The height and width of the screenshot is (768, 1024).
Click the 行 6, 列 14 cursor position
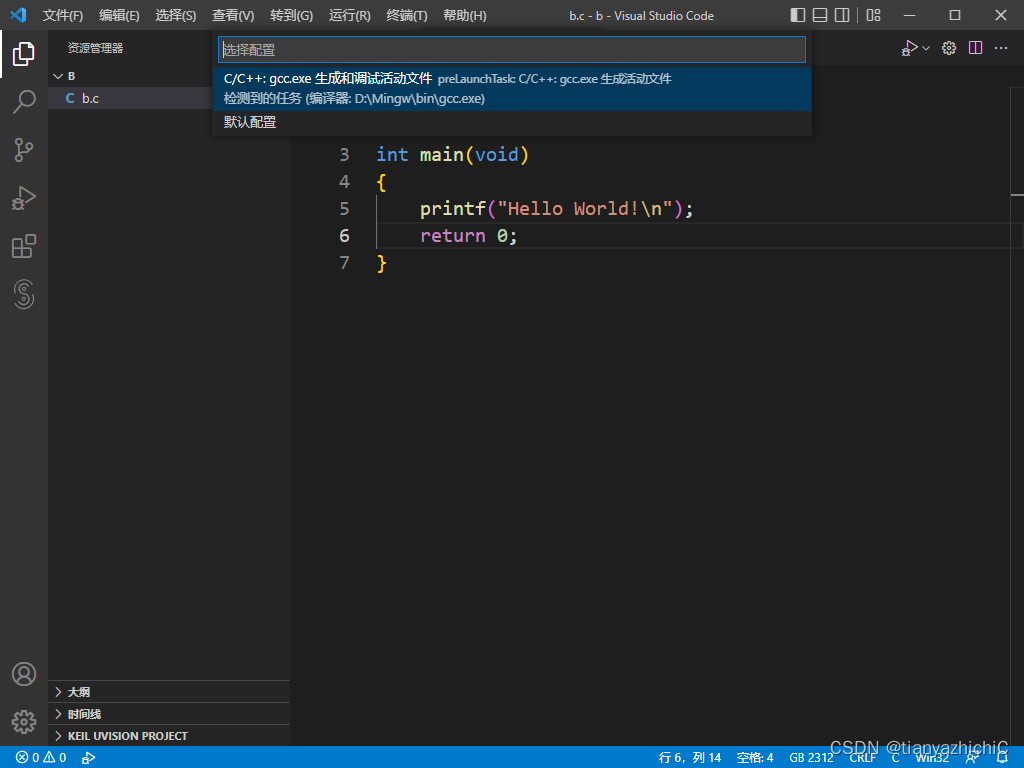690,758
